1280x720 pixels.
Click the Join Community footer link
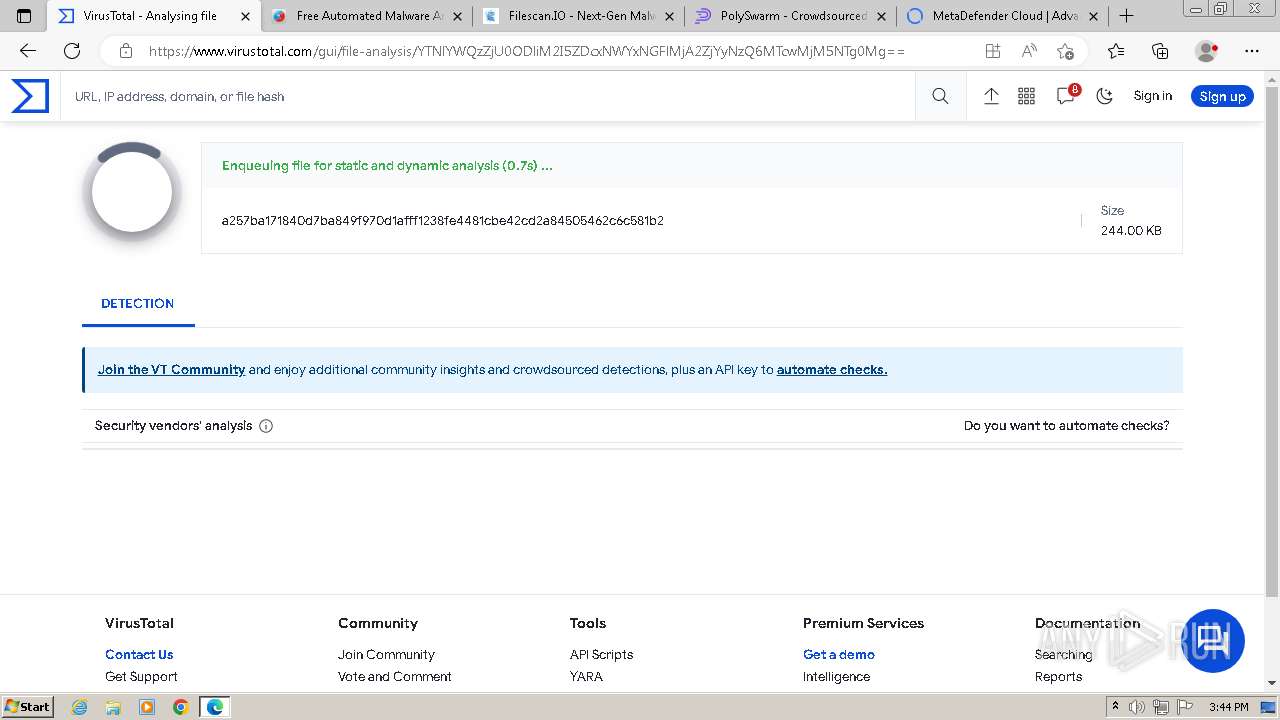pyautogui.click(x=386, y=655)
